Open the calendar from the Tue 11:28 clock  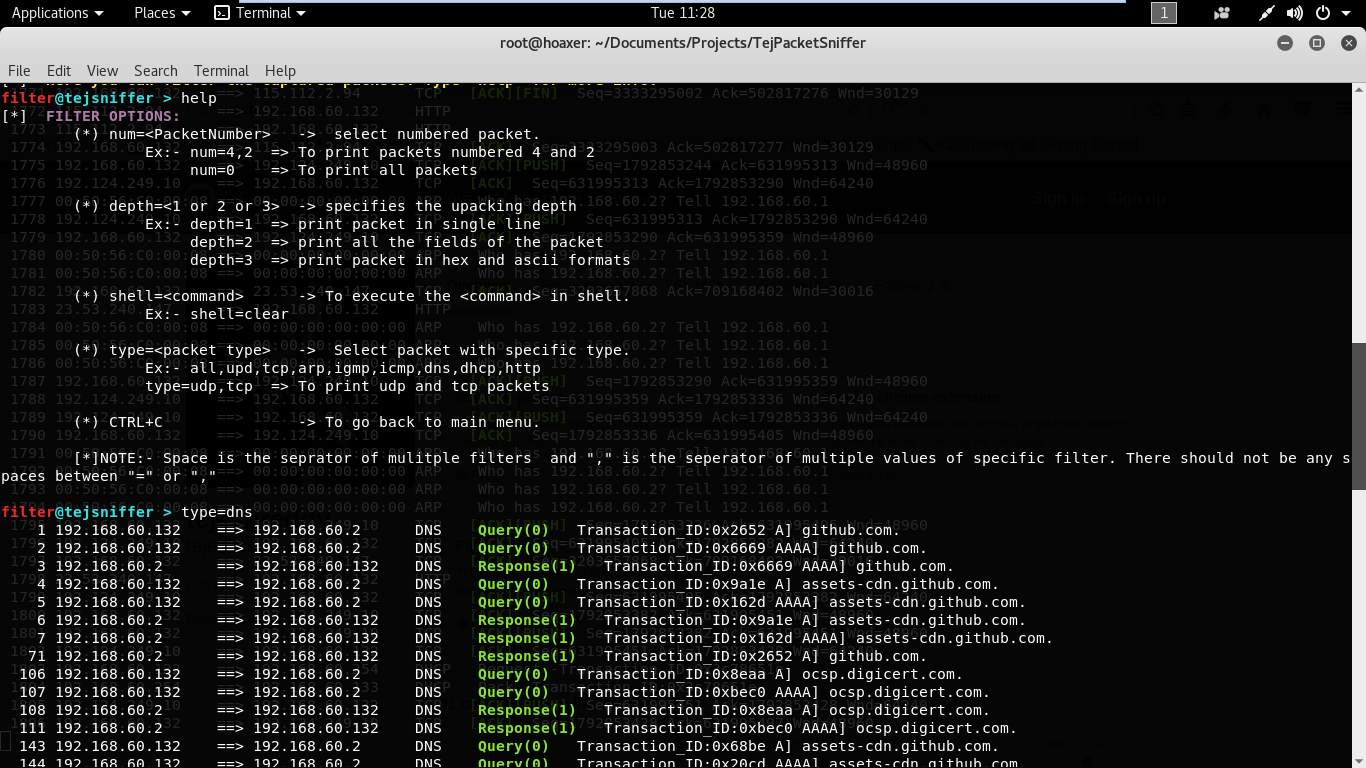(683, 13)
